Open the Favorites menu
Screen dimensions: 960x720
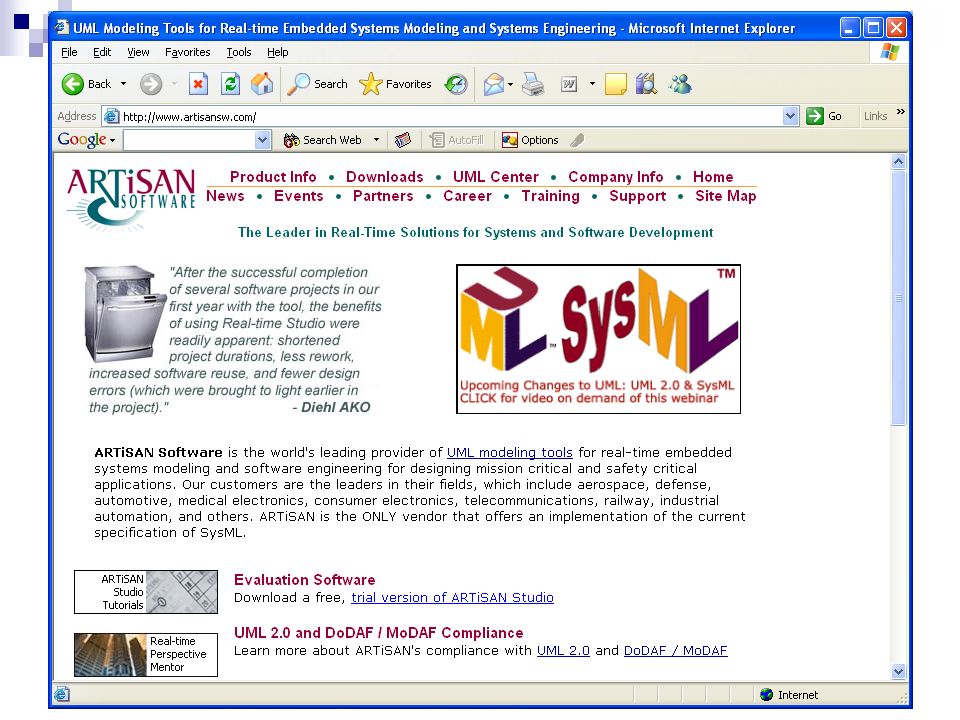coord(187,52)
